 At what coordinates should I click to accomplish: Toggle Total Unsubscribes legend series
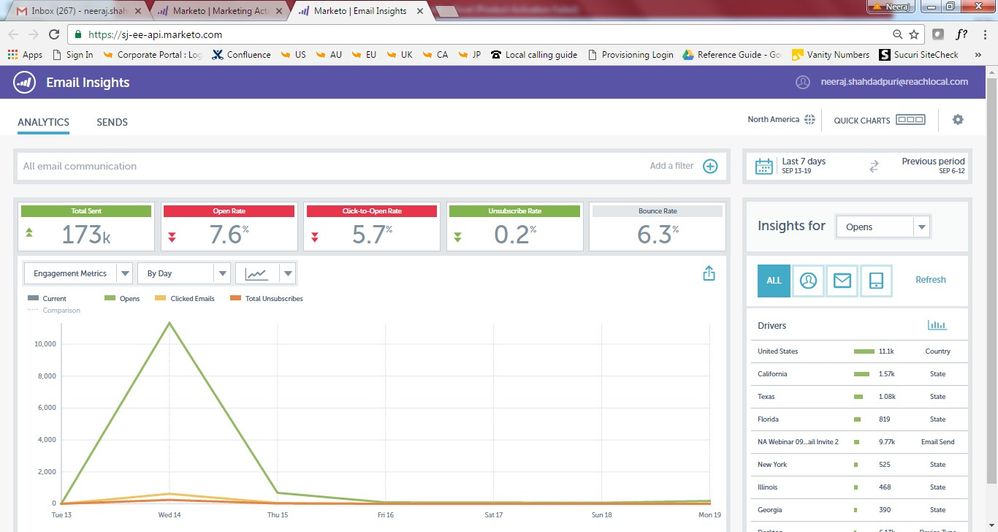click(x=265, y=298)
